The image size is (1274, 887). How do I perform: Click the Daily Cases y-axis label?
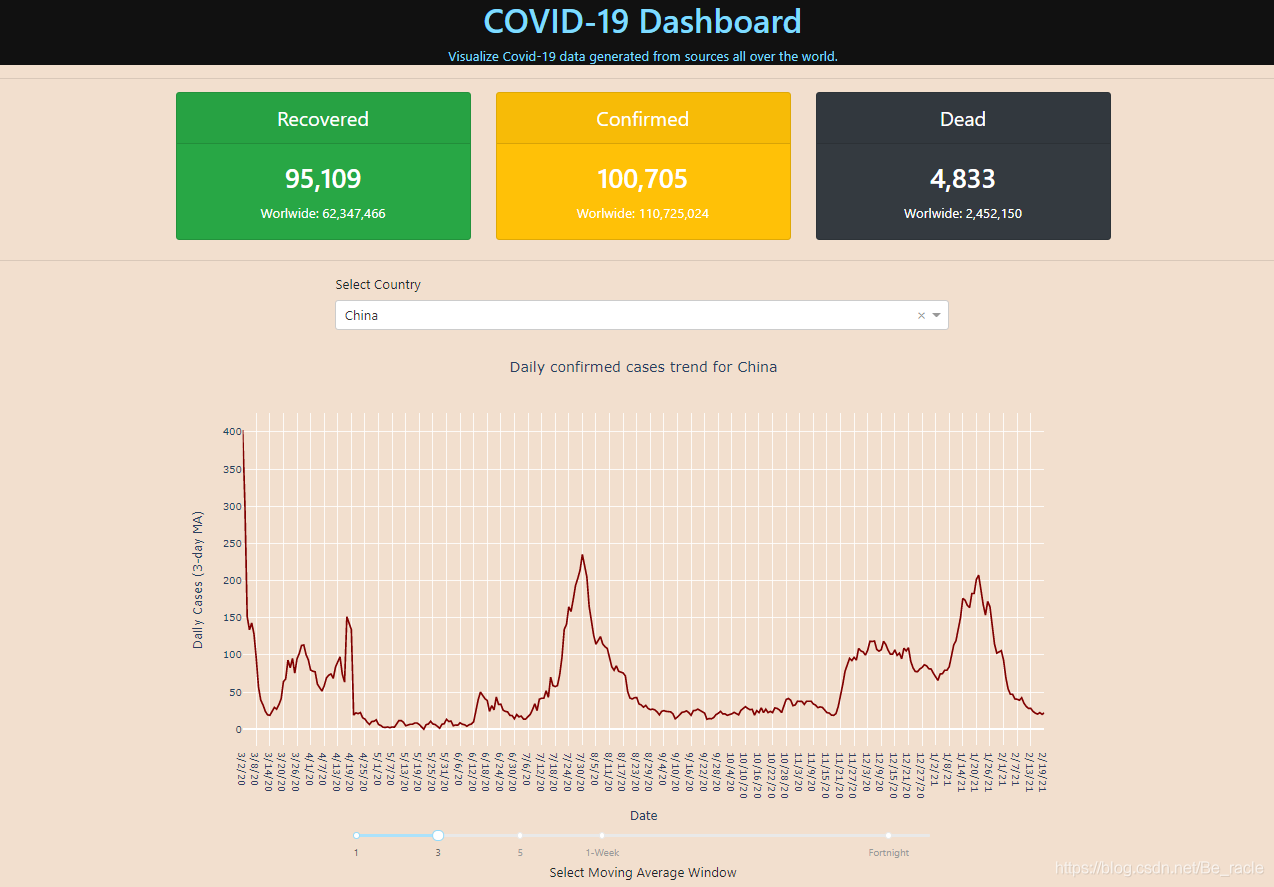[198, 579]
